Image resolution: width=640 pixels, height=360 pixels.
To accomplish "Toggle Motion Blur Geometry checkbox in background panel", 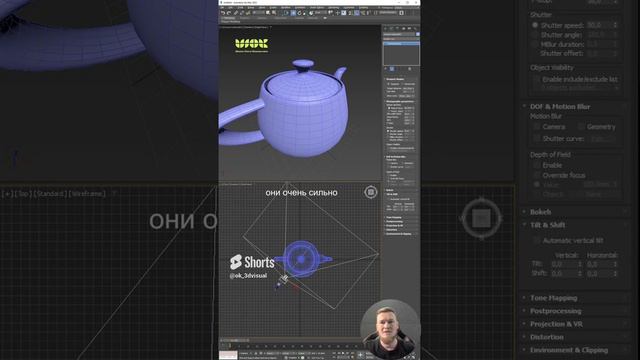I will (x=581, y=127).
